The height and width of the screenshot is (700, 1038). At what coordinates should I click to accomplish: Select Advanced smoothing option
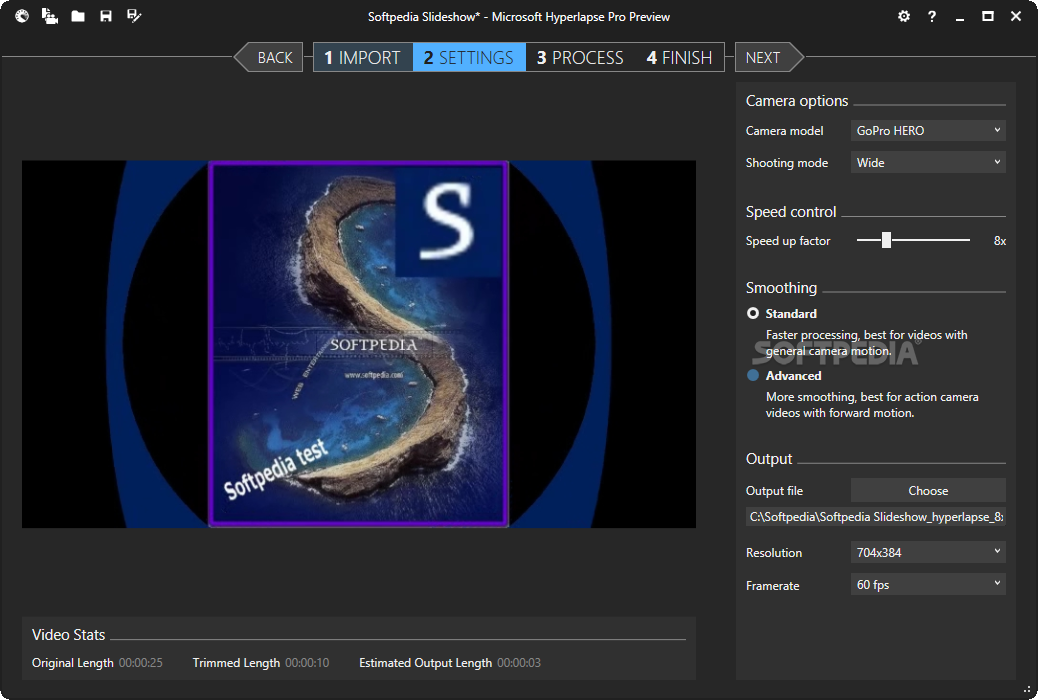[x=753, y=375]
